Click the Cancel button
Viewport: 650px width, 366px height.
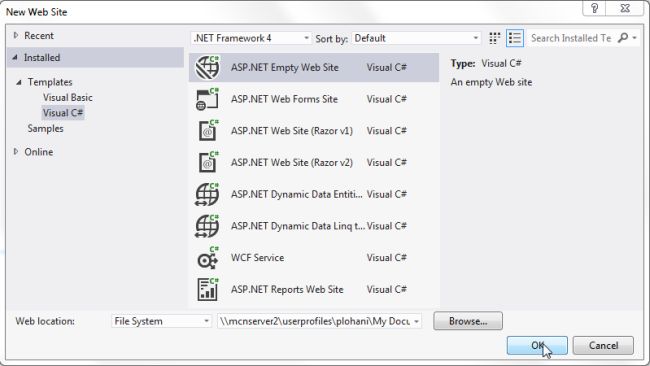603,345
